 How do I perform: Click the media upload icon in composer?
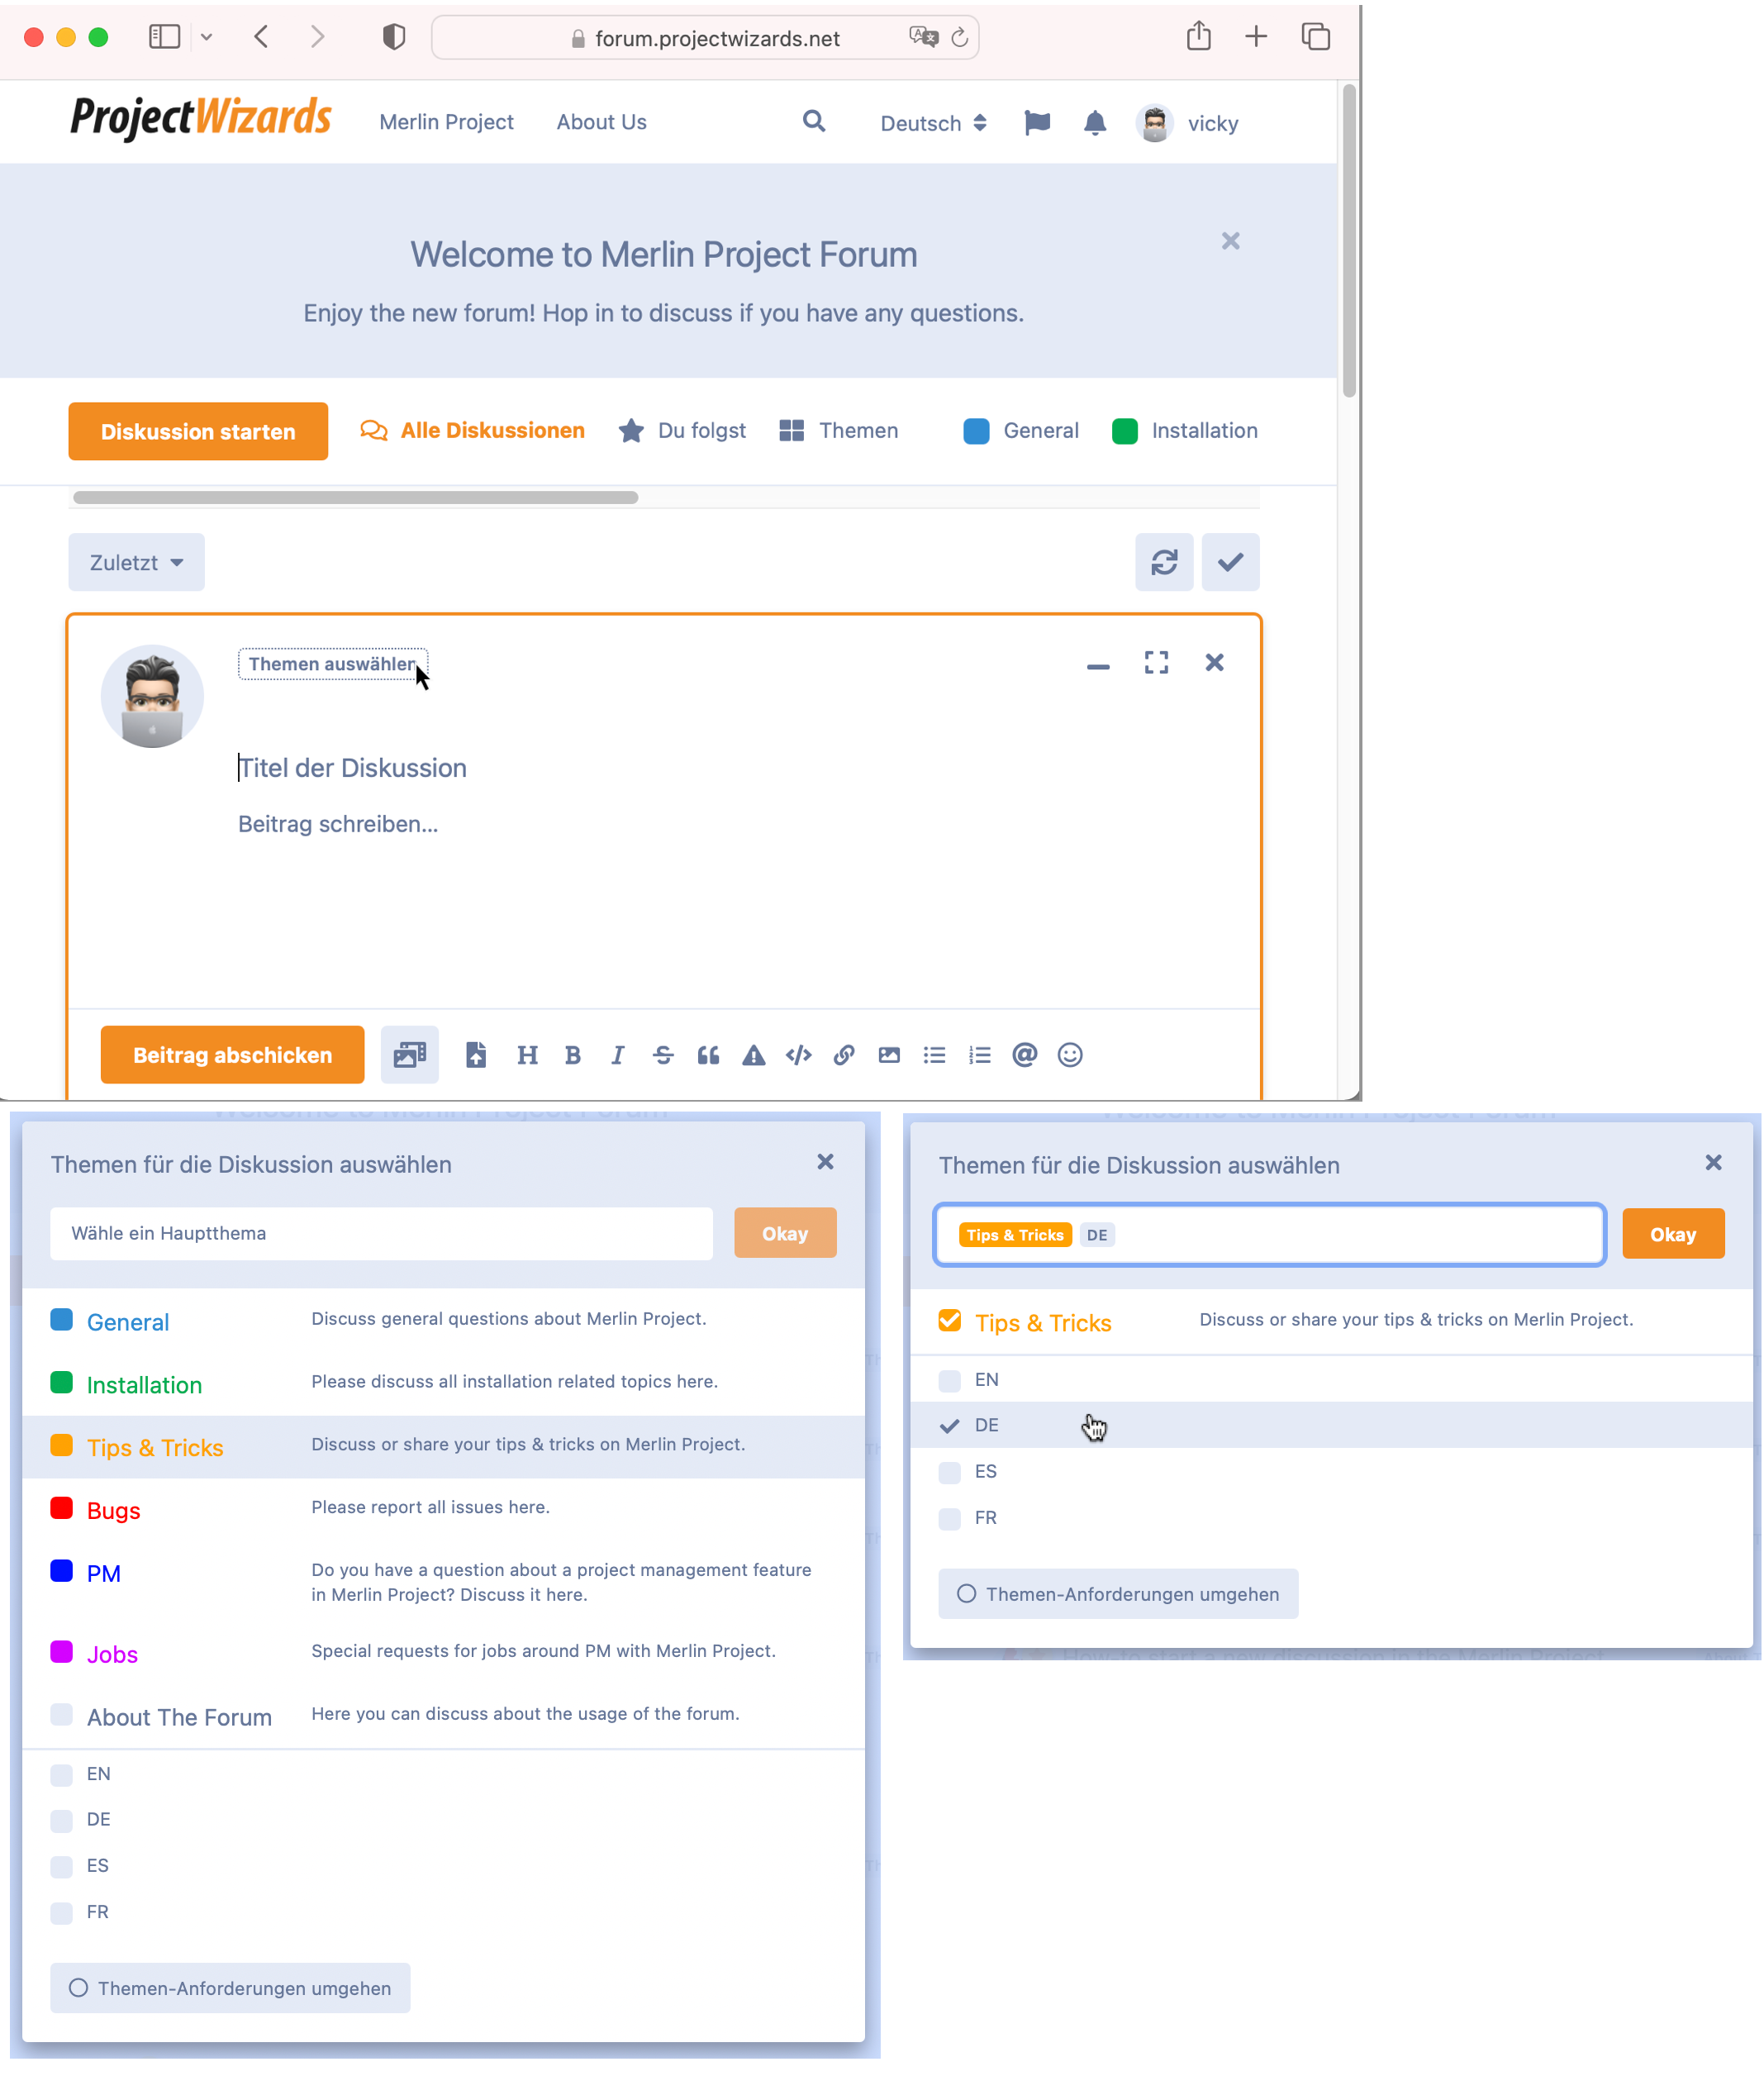tap(410, 1055)
